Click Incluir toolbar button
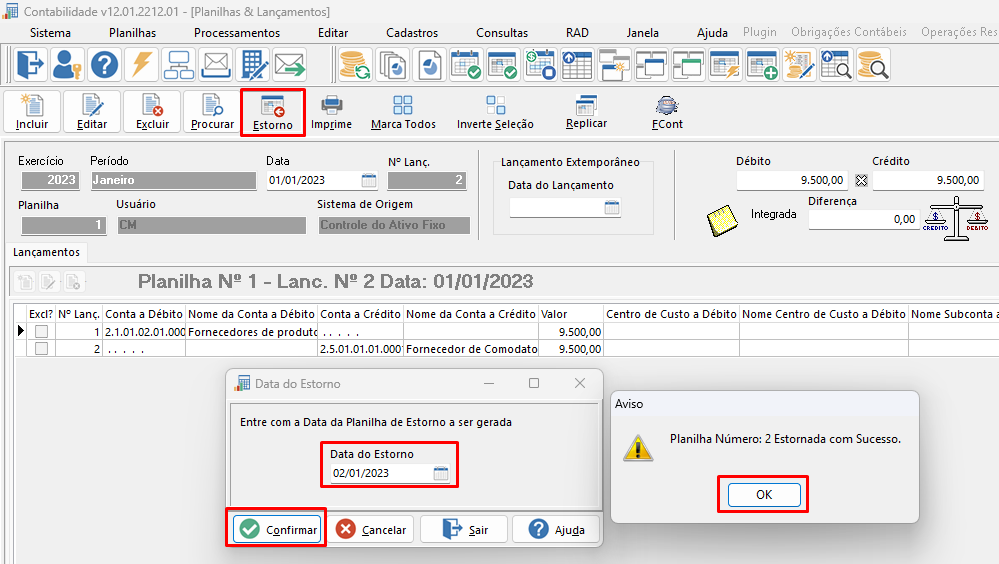This screenshot has width=999, height=564. 32,112
